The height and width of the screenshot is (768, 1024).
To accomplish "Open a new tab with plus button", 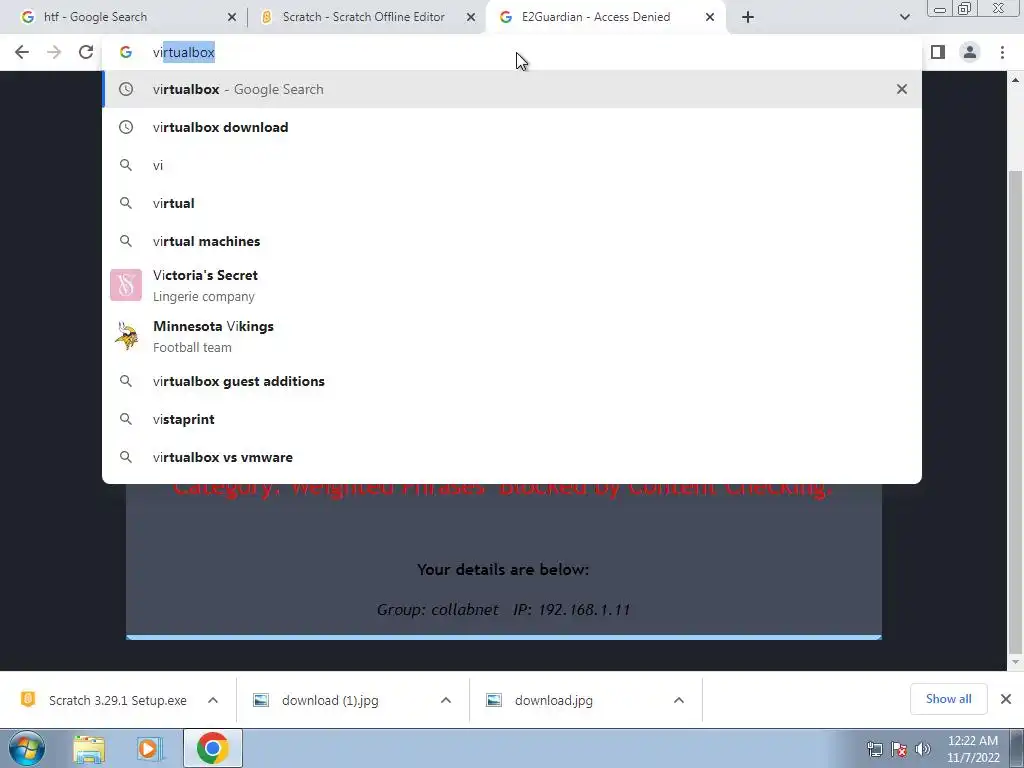I will click(x=748, y=17).
